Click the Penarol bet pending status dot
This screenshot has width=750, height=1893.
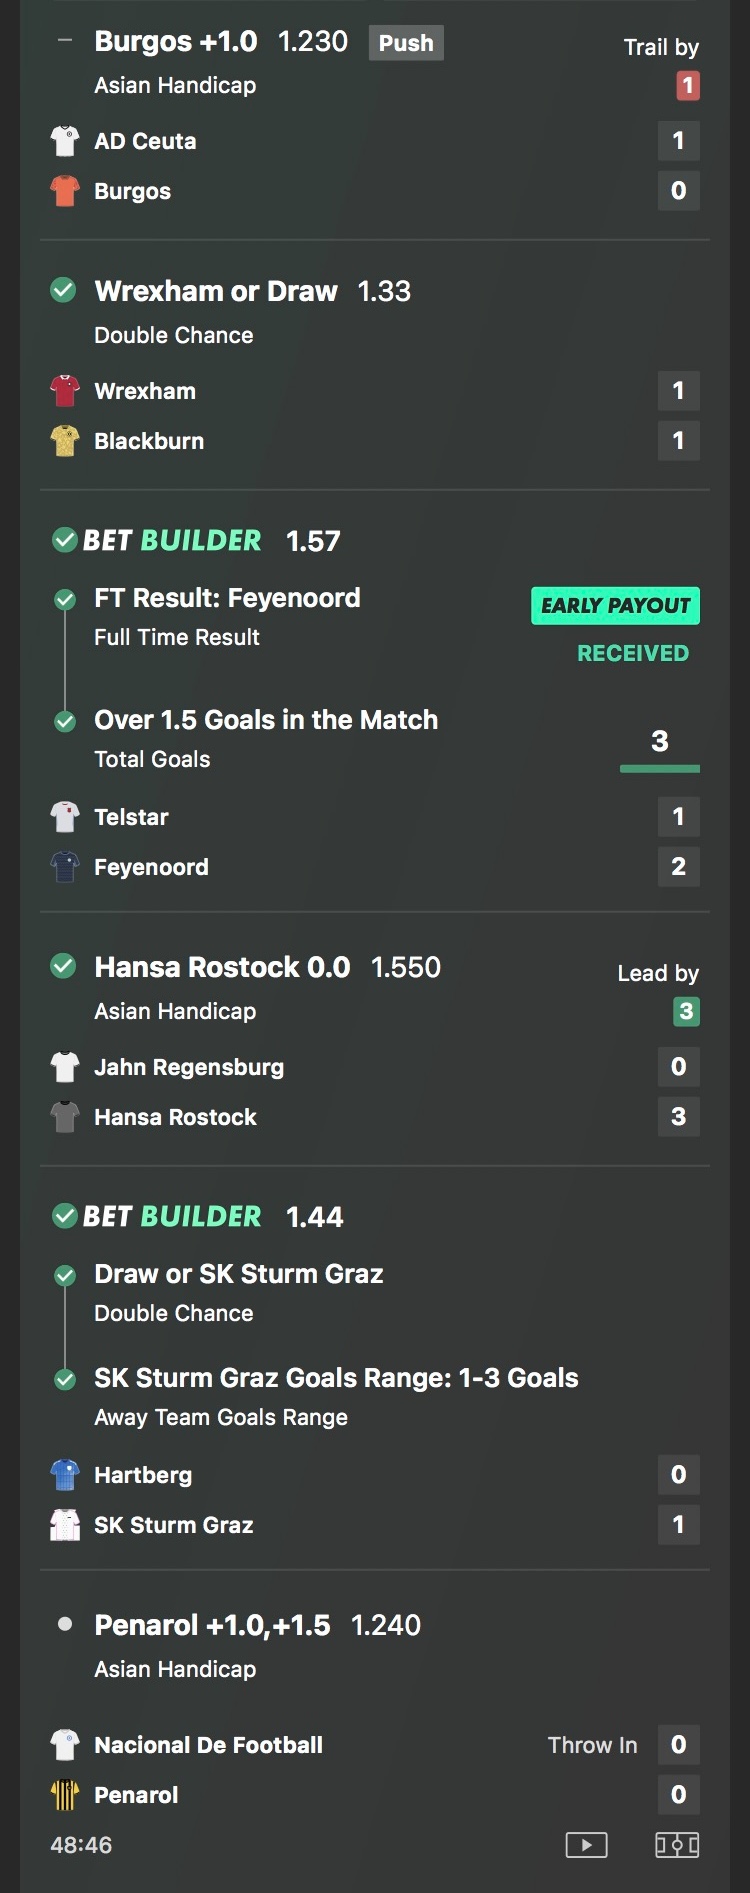click(x=65, y=1624)
